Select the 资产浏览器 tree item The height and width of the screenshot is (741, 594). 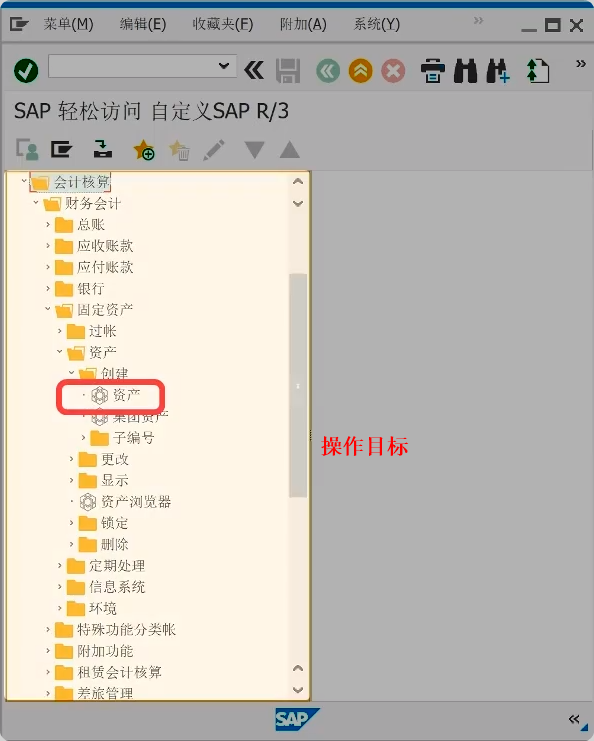point(126,502)
